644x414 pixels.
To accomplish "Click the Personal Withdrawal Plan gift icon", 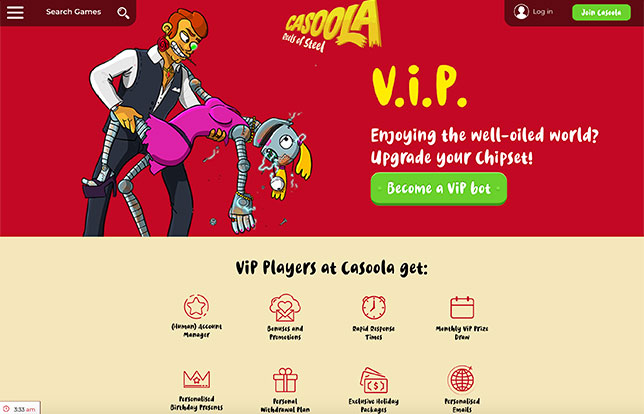I will (x=285, y=380).
